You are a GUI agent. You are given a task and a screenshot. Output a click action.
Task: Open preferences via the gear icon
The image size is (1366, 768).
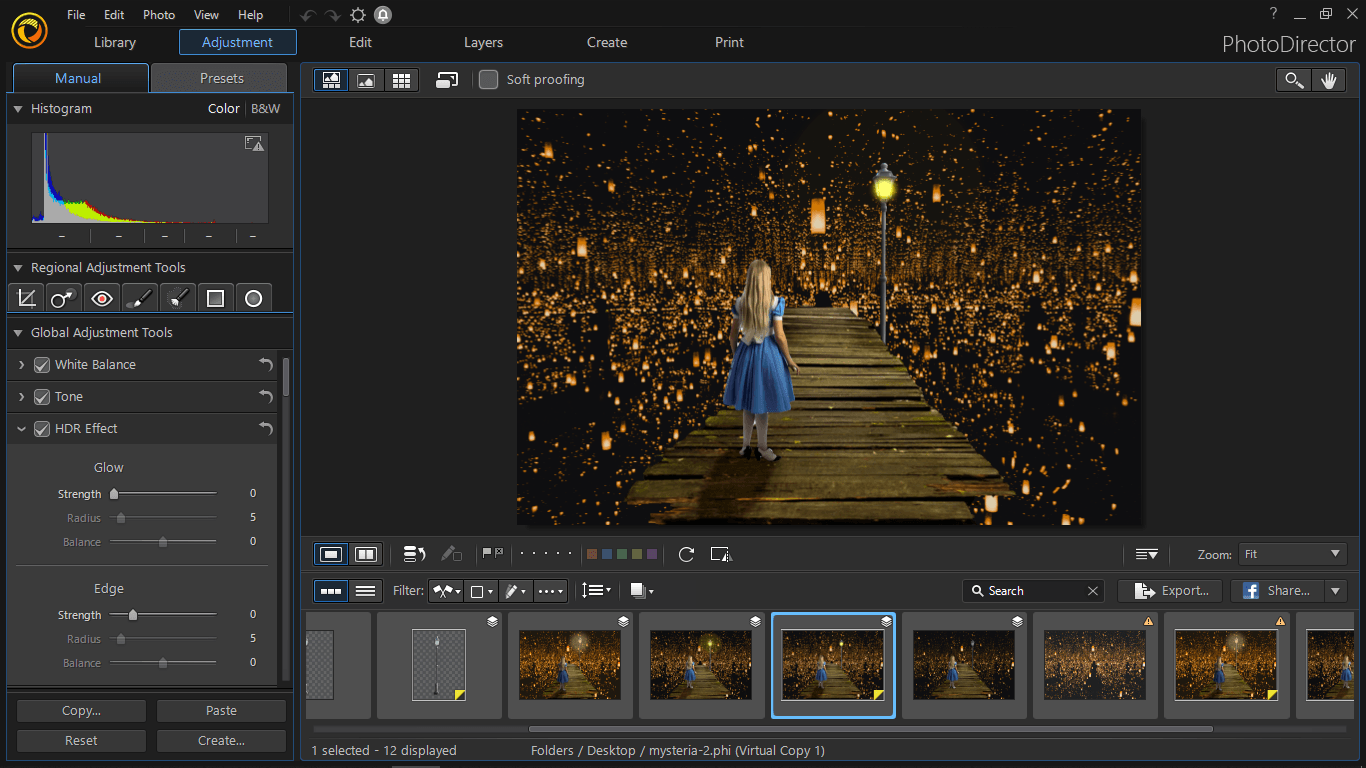358,15
